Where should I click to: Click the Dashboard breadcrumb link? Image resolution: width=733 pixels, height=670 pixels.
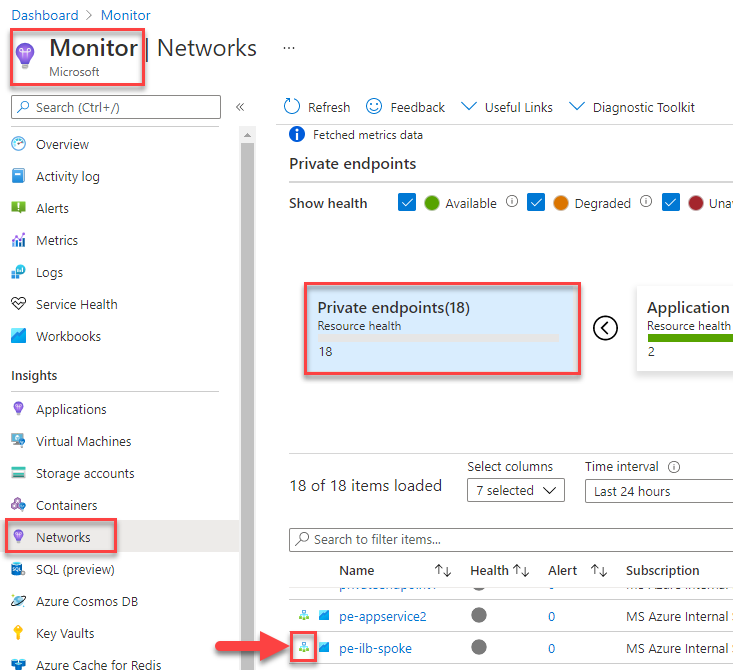tap(45, 15)
